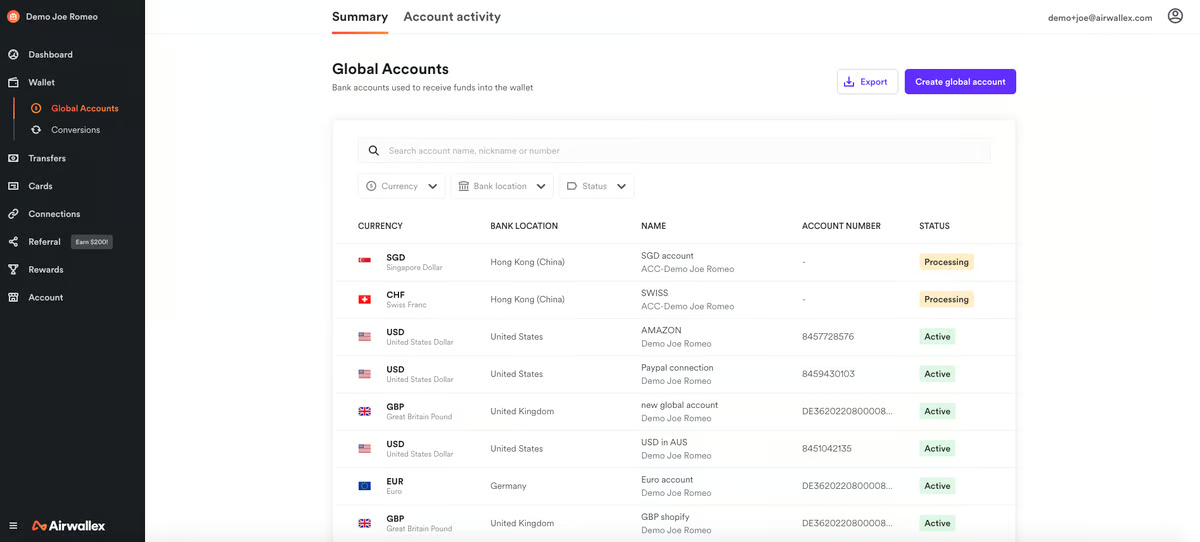Open Connections in the sidebar menu
This screenshot has height=542, width=1200.
point(54,214)
